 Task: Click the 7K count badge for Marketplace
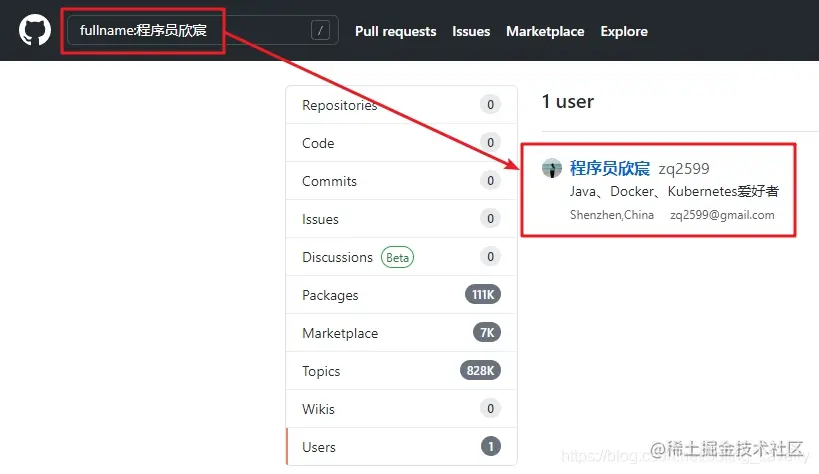tap(487, 333)
